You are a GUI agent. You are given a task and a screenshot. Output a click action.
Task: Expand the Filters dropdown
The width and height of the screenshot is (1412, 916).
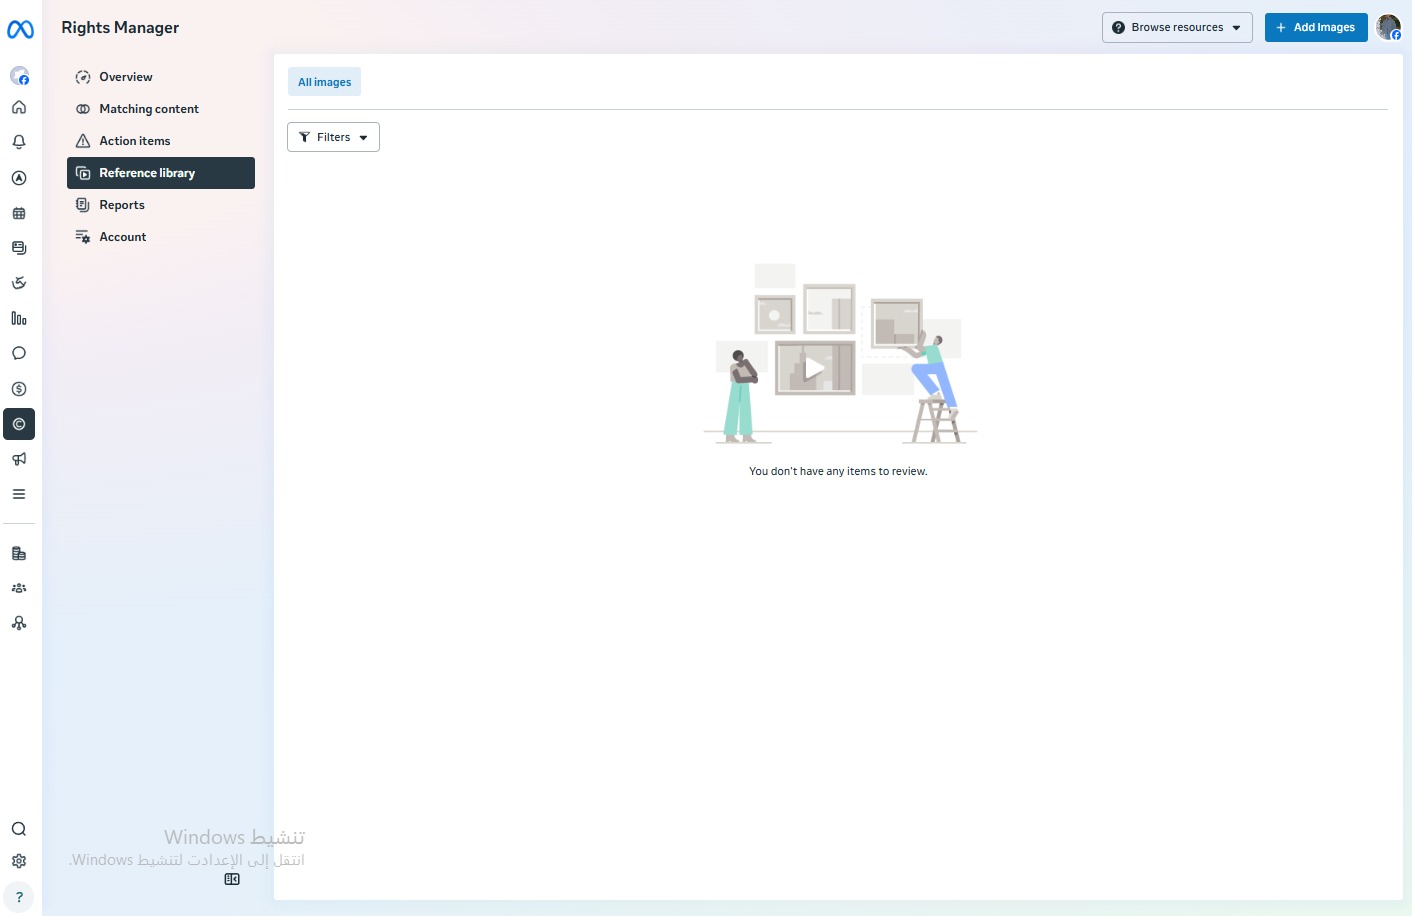pyautogui.click(x=333, y=137)
